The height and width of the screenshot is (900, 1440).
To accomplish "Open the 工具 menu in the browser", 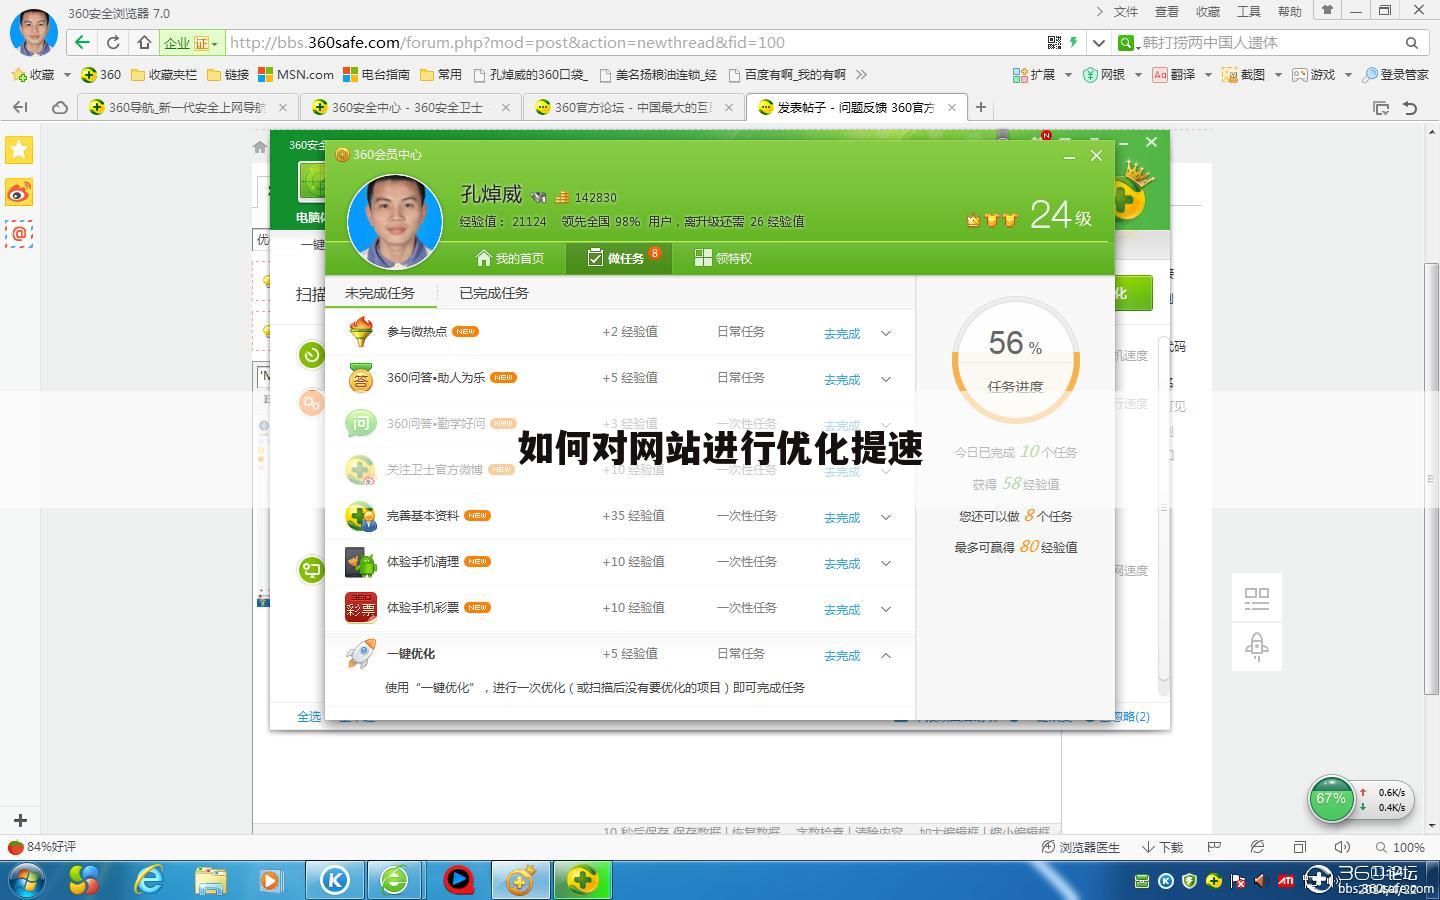I will [1249, 12].
